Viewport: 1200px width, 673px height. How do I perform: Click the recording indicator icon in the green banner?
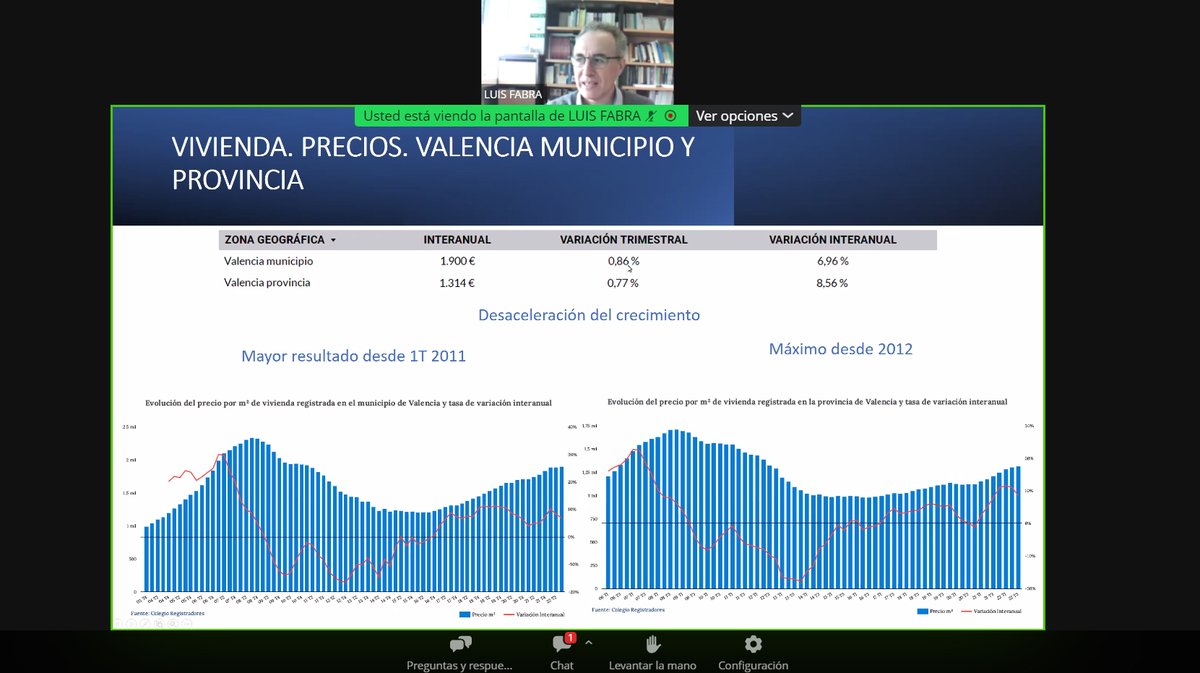[x=671, y=116]
